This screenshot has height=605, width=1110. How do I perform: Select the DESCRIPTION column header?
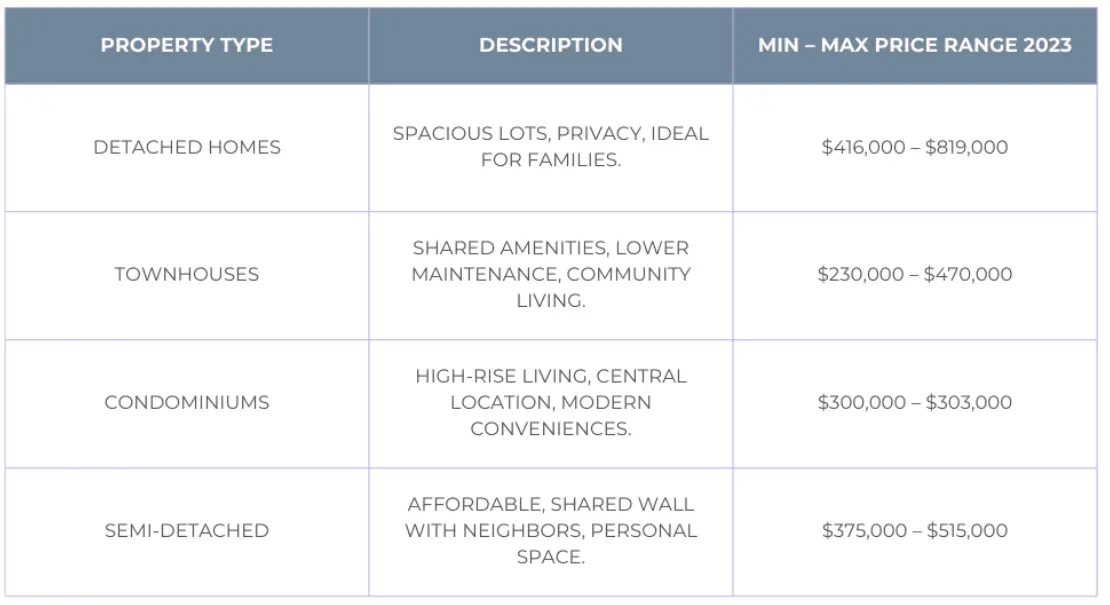click(x=550, y=46)
